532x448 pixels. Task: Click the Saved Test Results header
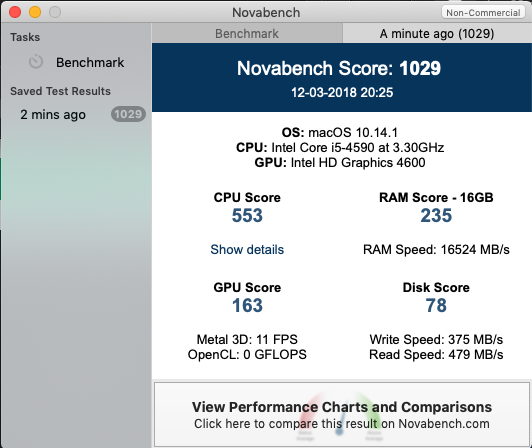pos(60,91)
